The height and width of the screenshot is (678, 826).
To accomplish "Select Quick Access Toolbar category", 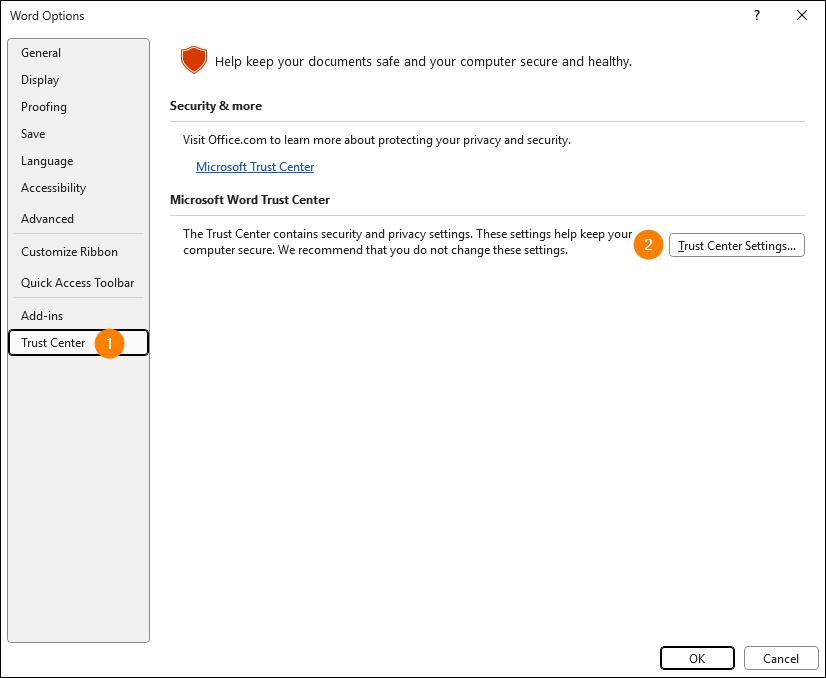I will coord(78,283).
